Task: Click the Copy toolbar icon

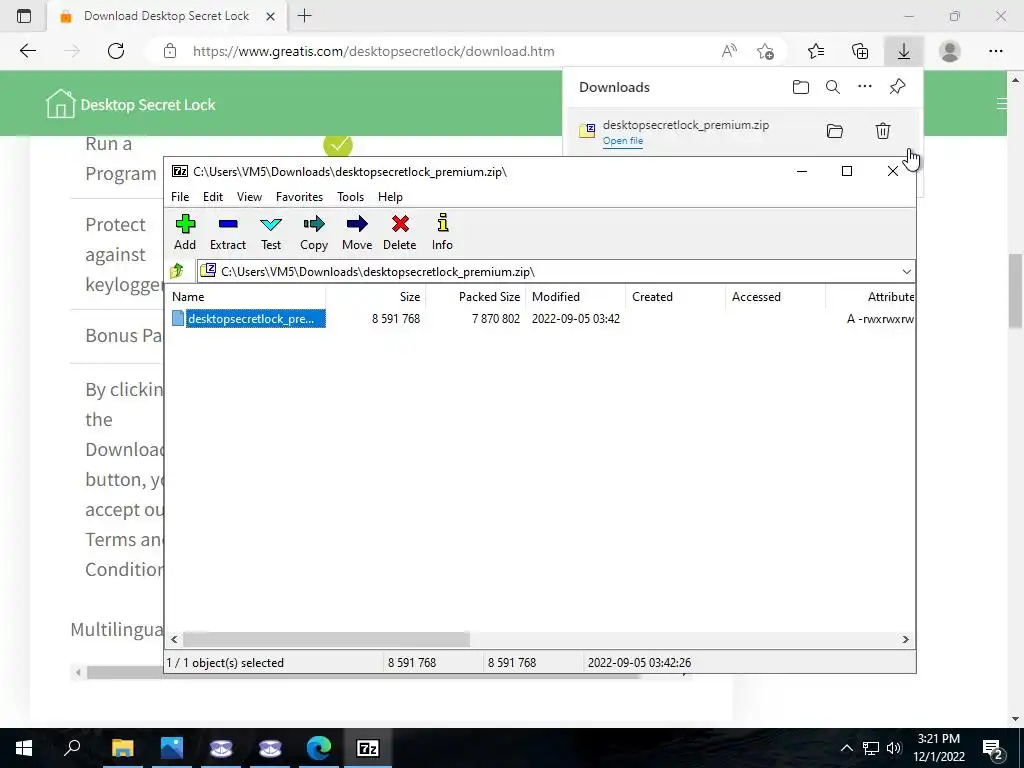Action: 313,232
